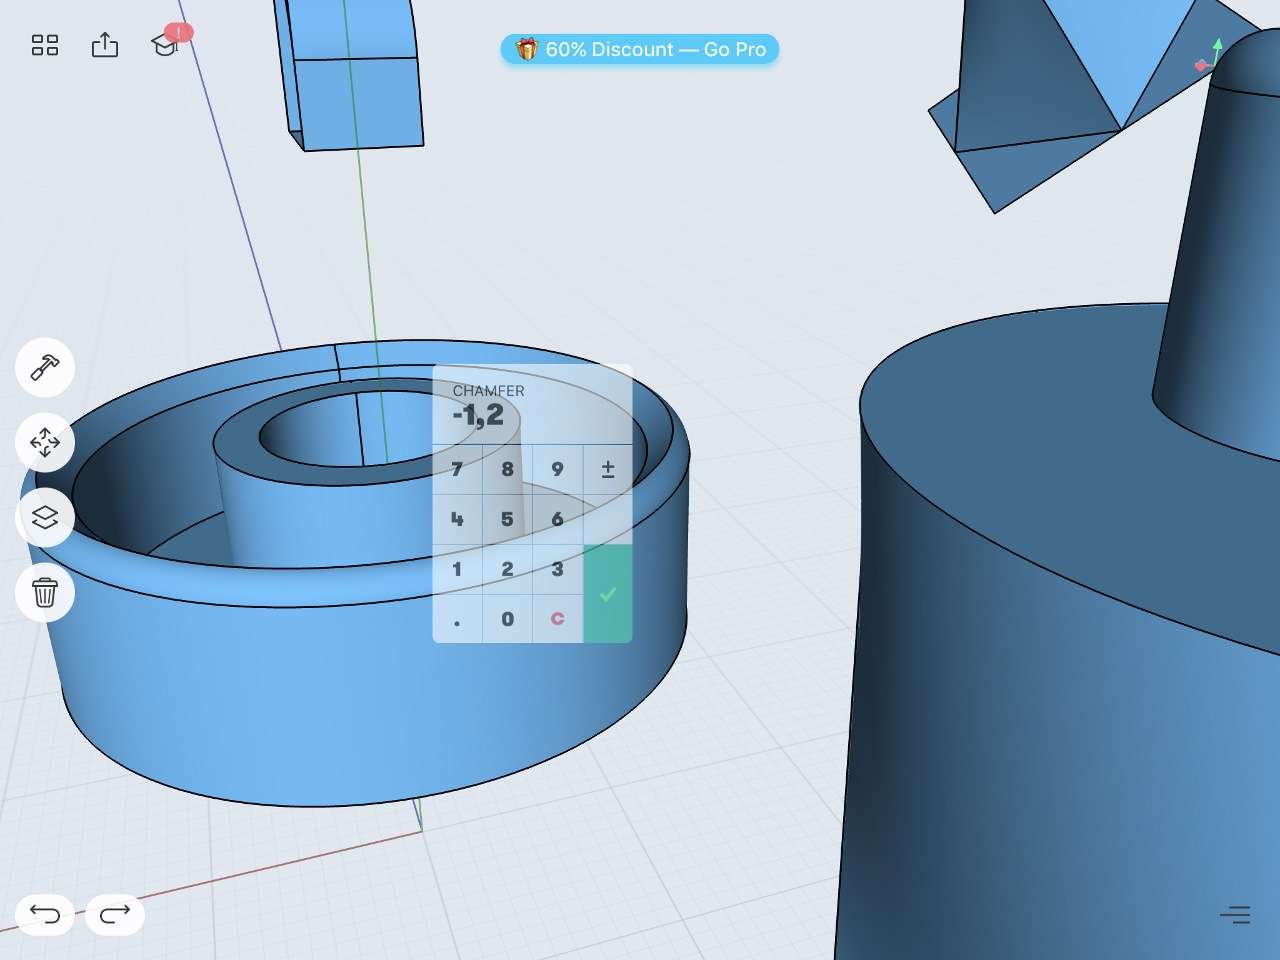Open the transform move tool

[45, 442]
